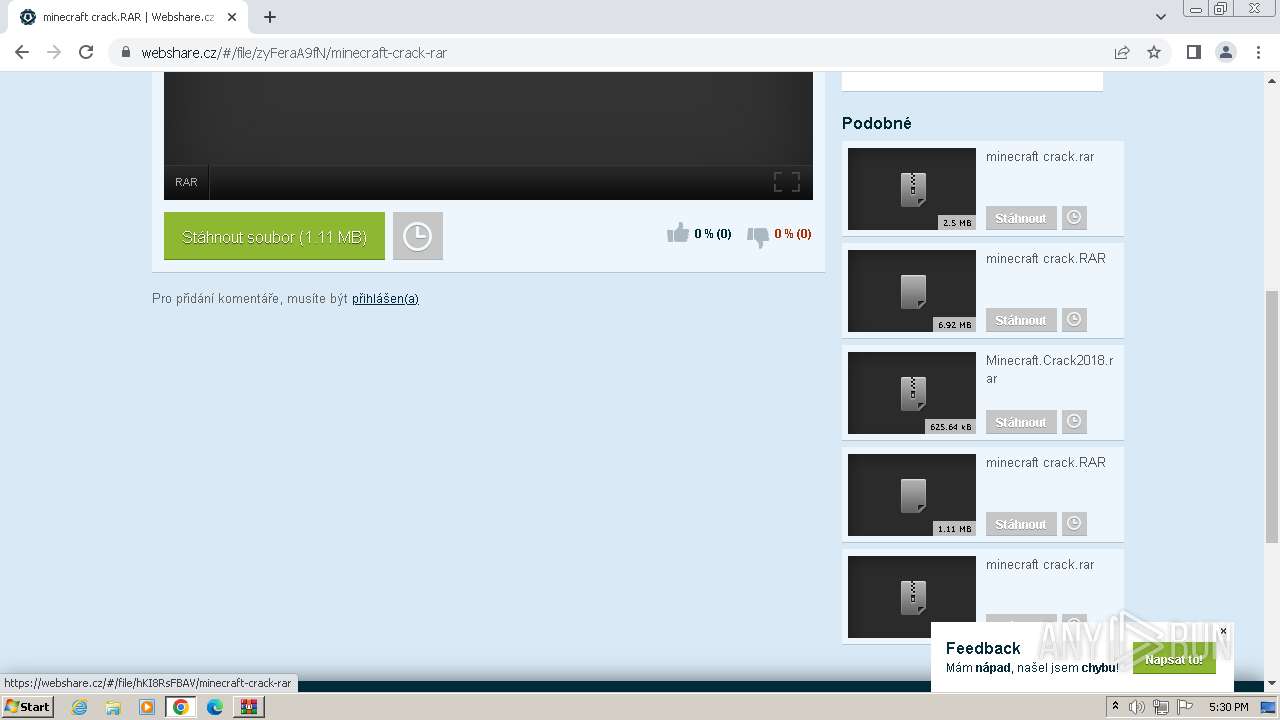Open File Explorer from taskbar
Viewport: 1280px width, 720px height.
pos(113,707)
